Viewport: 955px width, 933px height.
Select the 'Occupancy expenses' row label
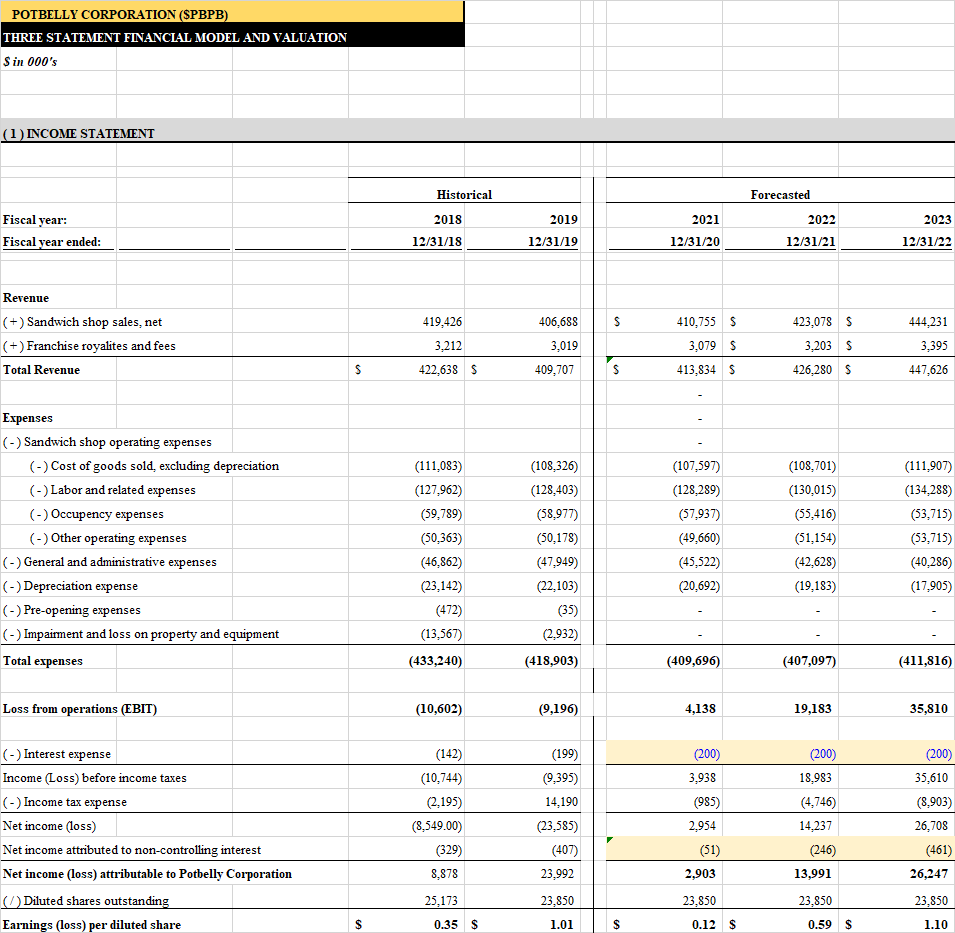96,514
